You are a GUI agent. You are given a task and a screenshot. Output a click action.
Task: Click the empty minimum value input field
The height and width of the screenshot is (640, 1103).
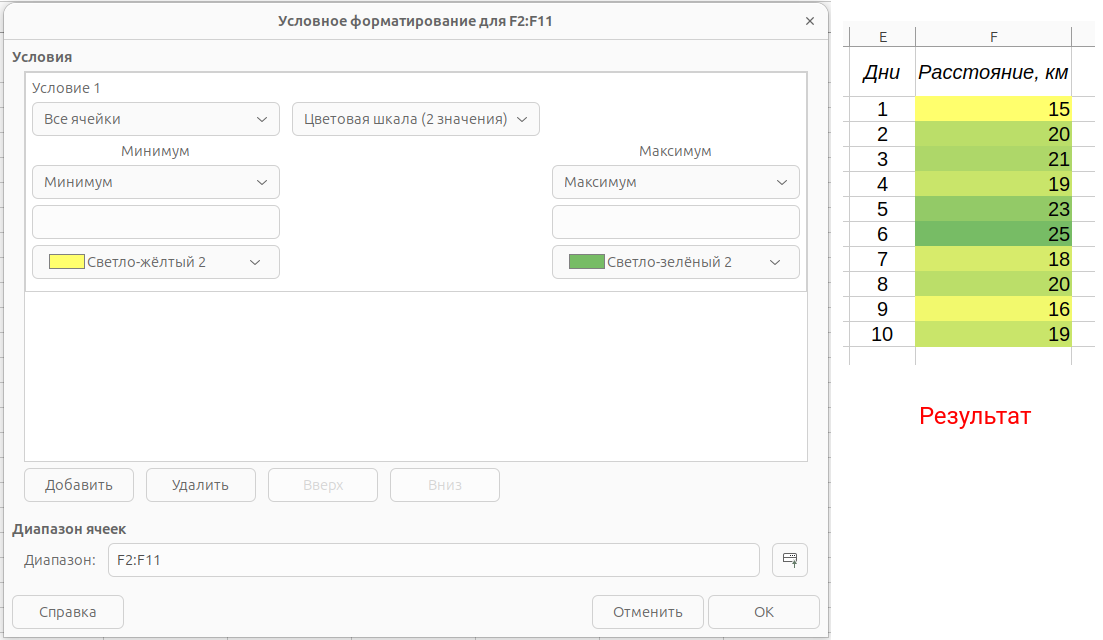(x=155, y=222)
